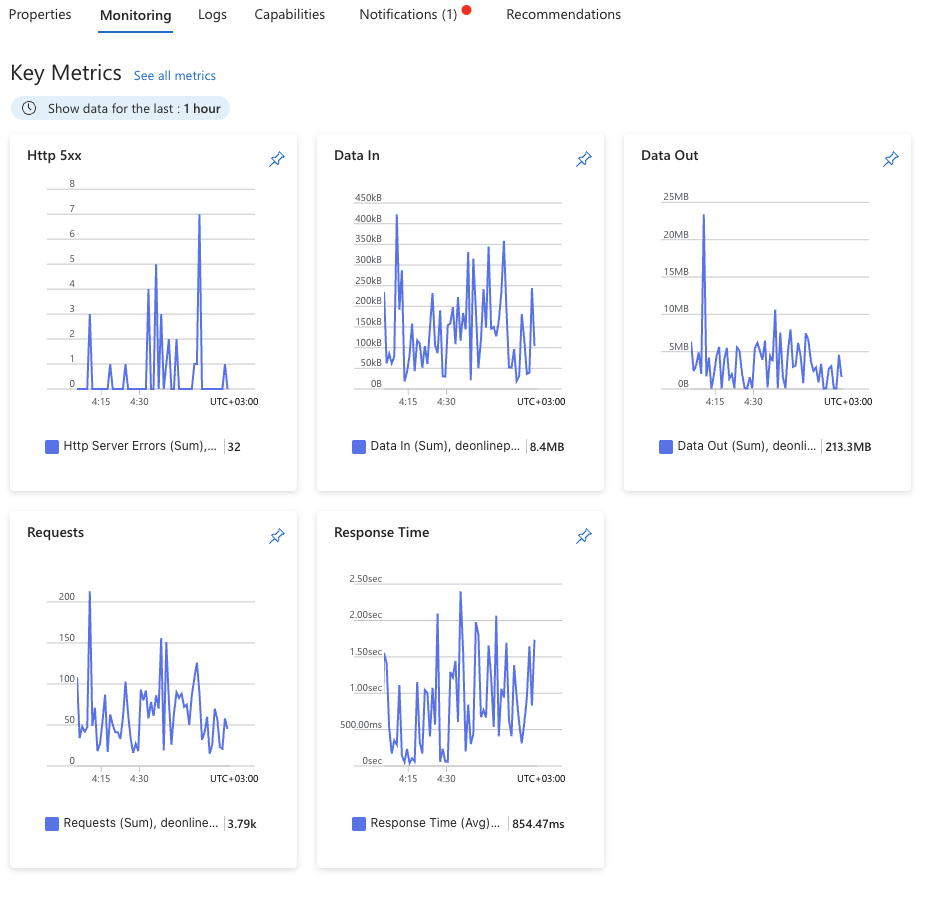This screenshot has height=897, width=928.
Task: Toggle the Data Out series in its legend
Action: [x=666, y=446]
